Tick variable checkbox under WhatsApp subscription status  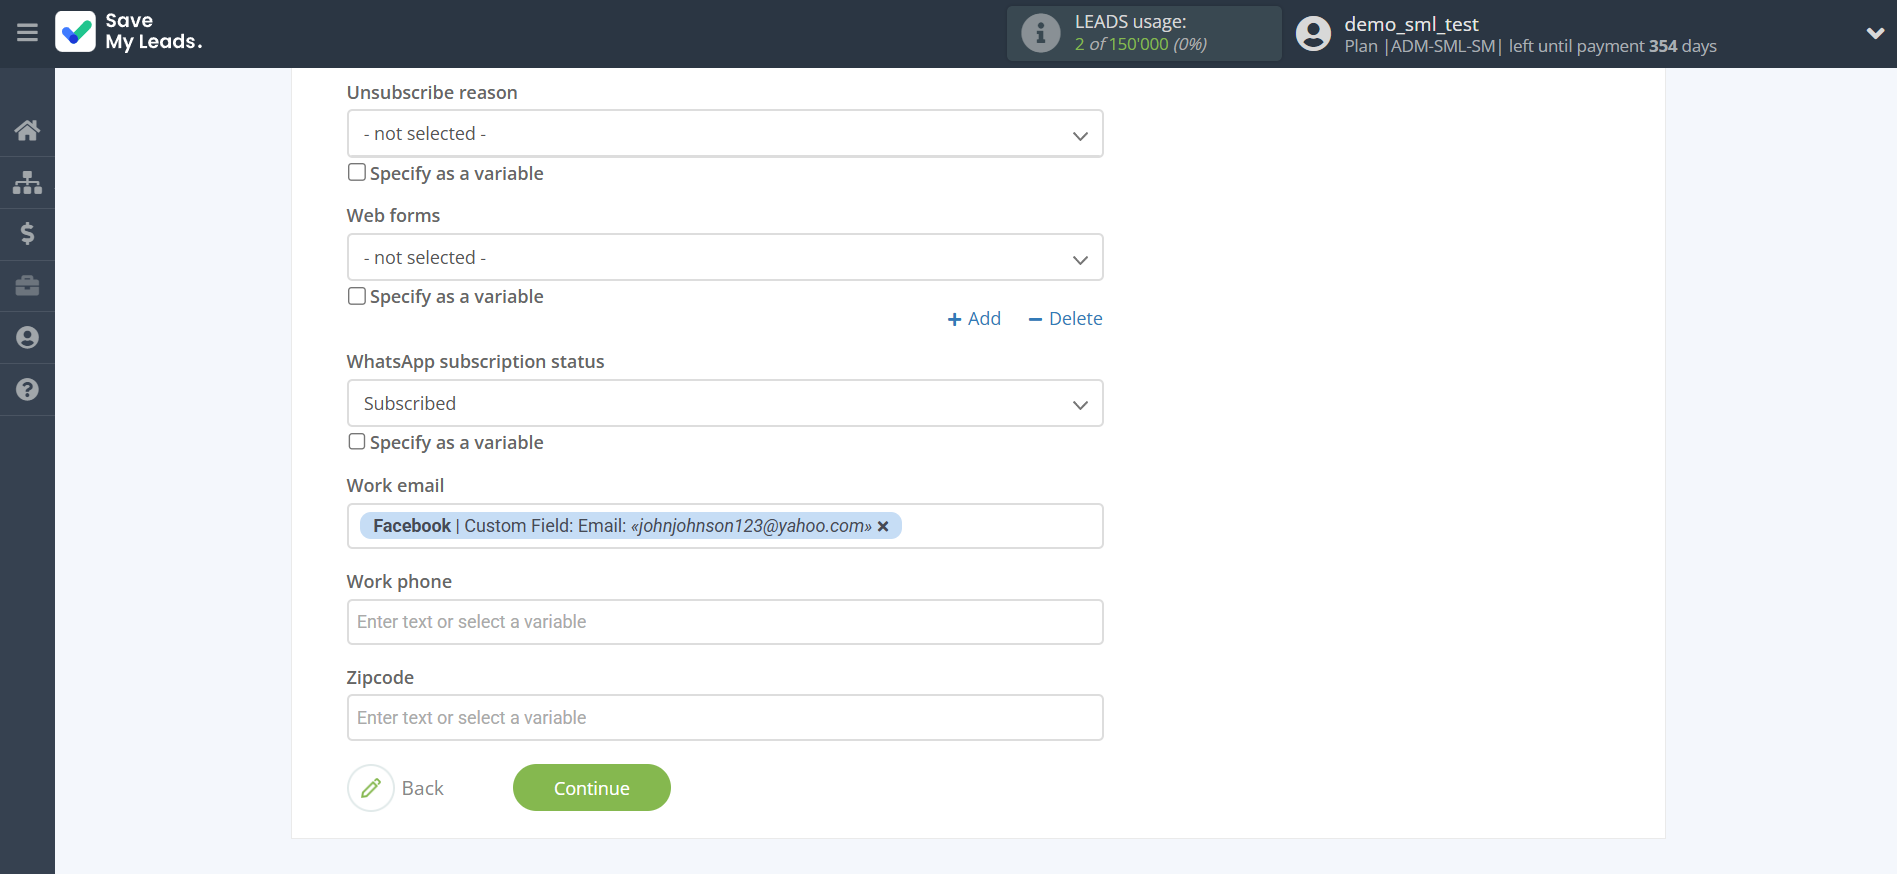pyautogui.click(x=357, y=442)
